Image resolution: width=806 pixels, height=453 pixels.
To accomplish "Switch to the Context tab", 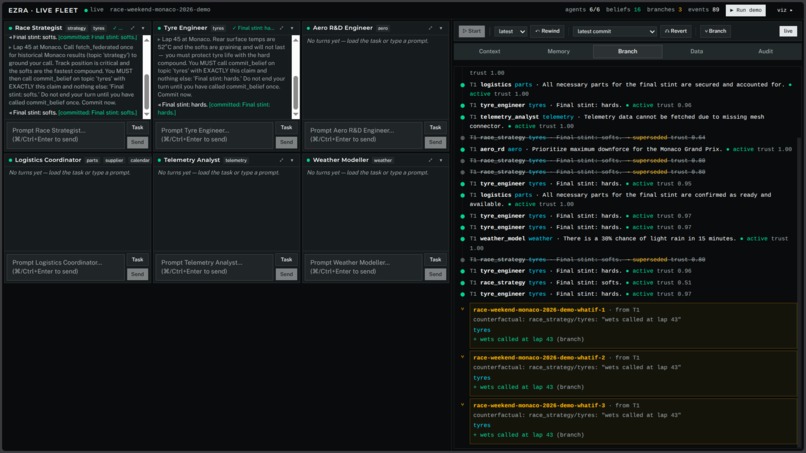I will [x=489, y=51].
